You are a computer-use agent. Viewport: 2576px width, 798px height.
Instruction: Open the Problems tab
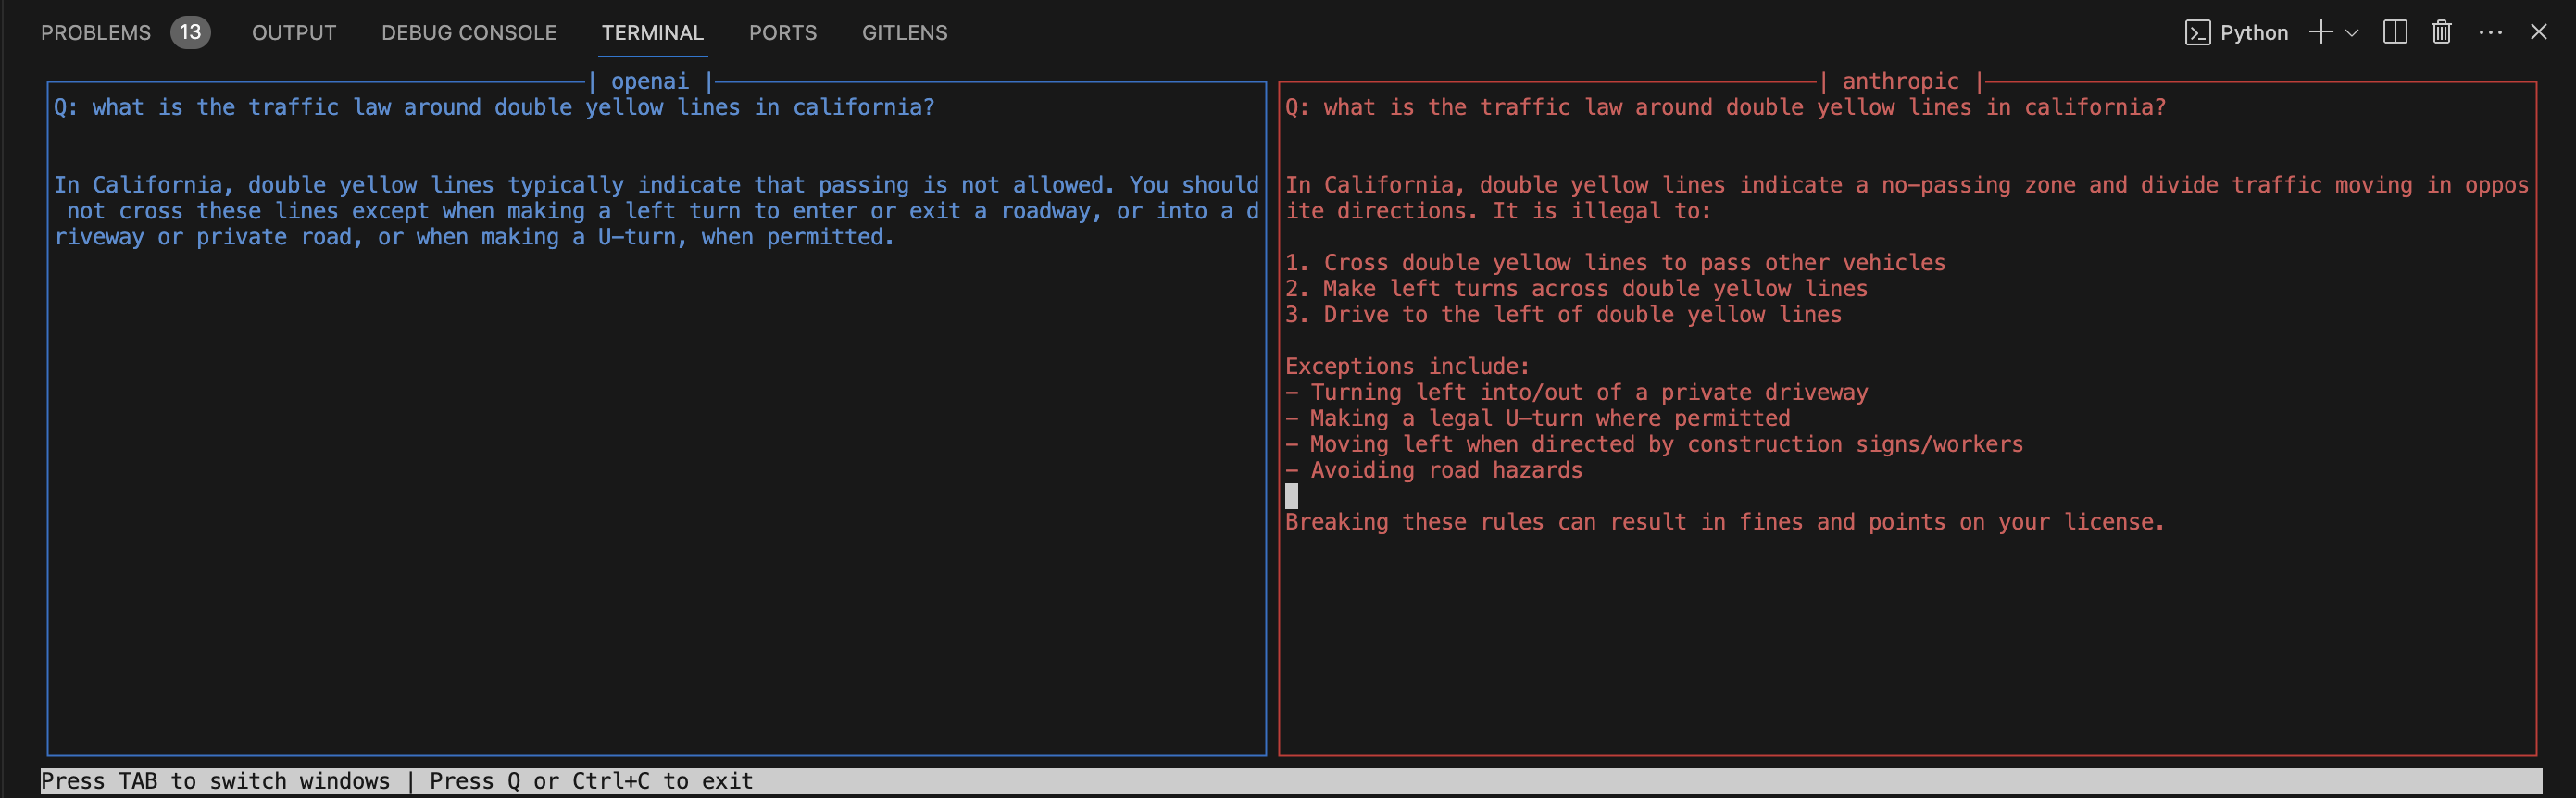click(96, 33)
